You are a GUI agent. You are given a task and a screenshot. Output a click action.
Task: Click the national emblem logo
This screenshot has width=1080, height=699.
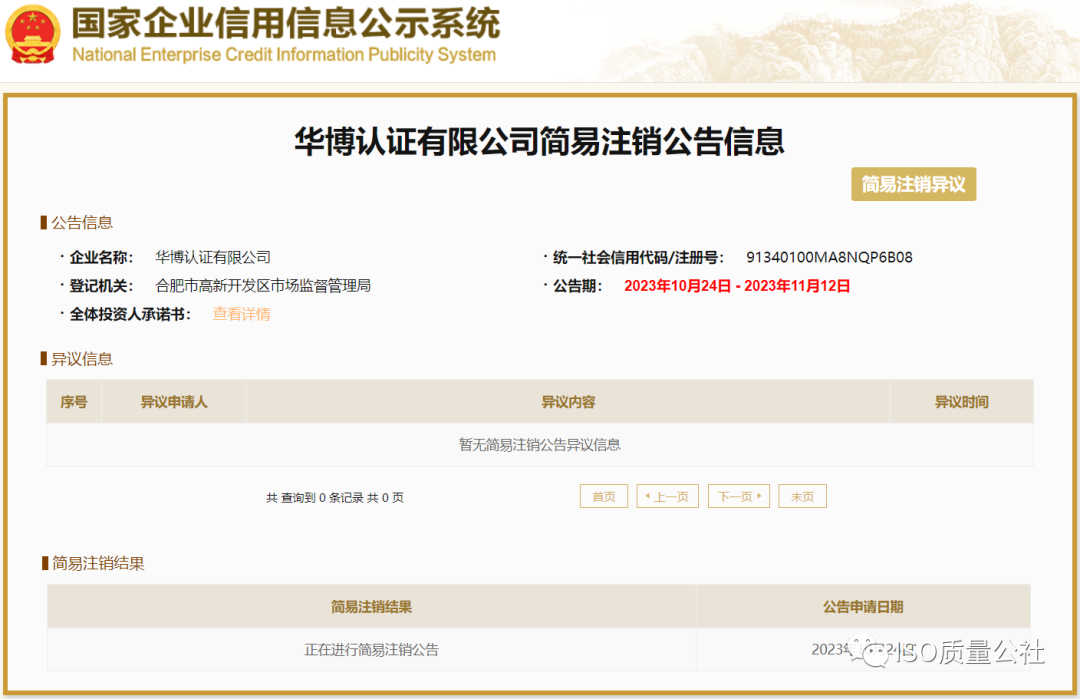(x=32, y=34)
